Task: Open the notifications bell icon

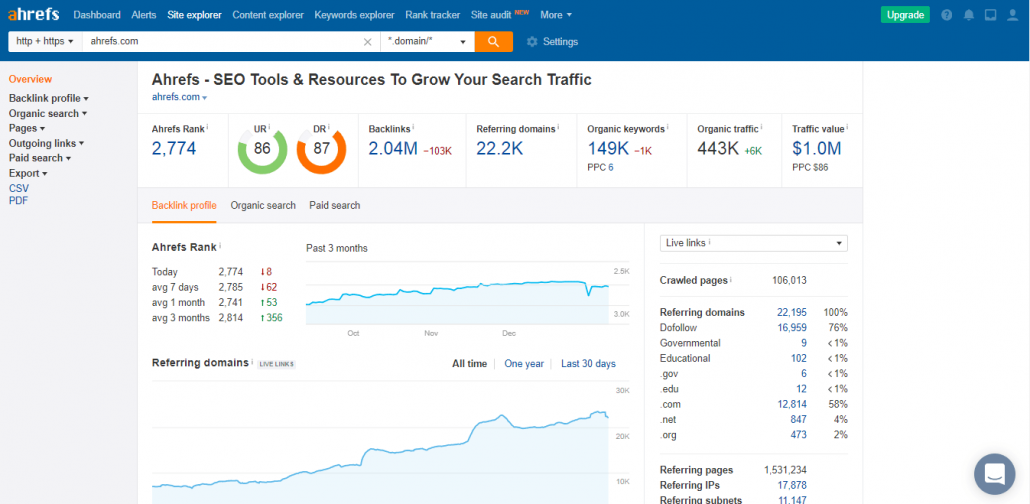Action: [x=968, y=14]
